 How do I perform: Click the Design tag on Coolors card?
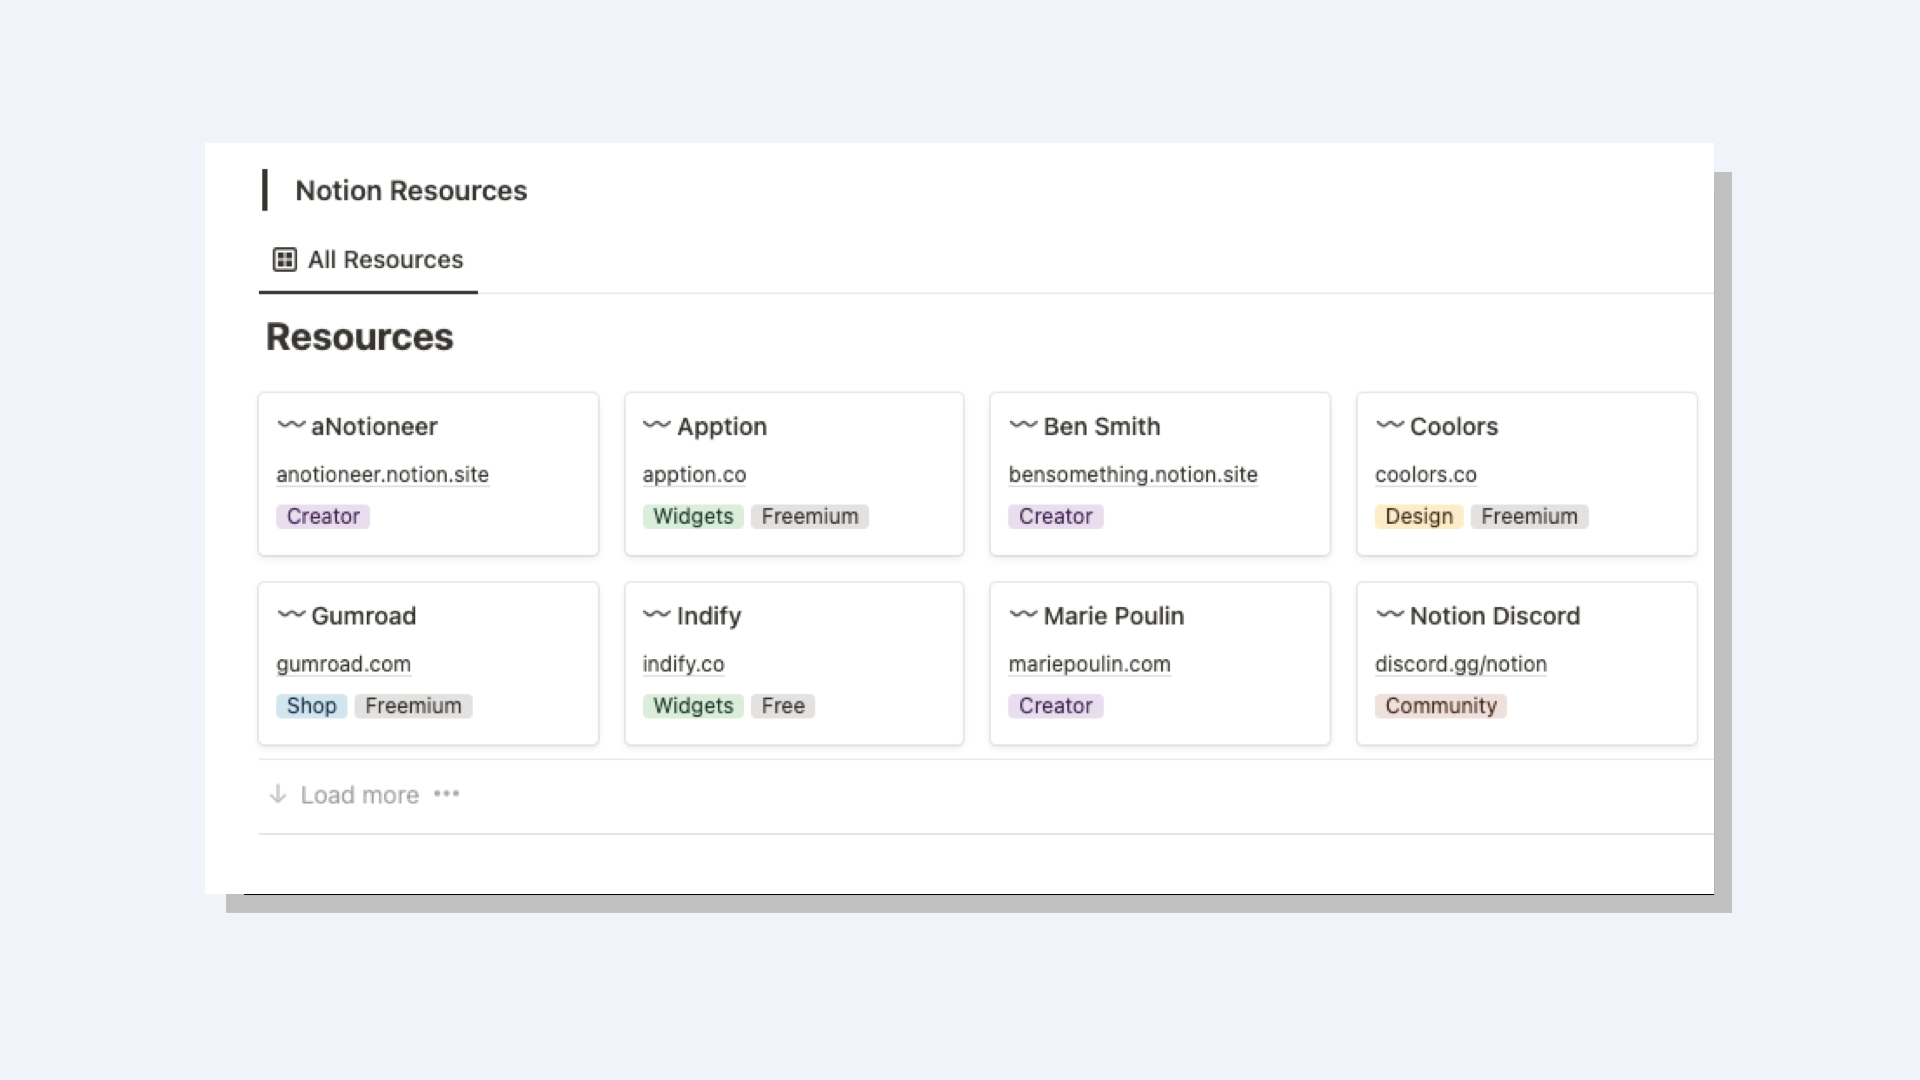point(1419,517)
